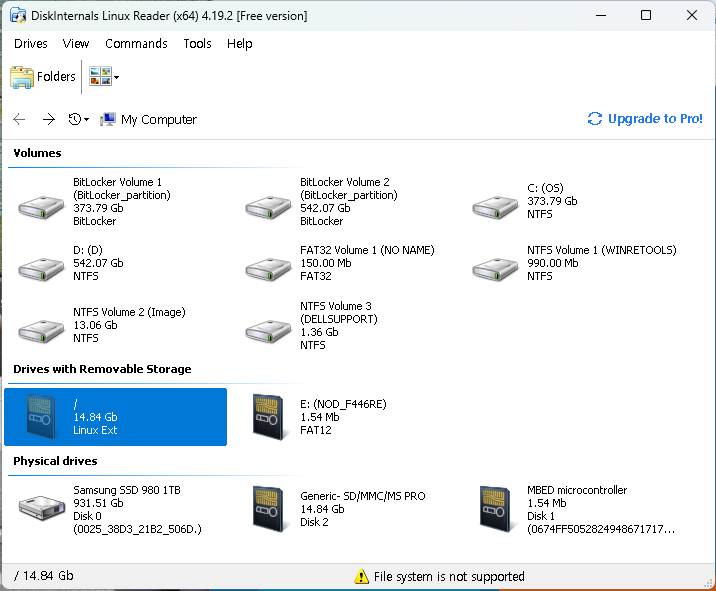Click the Physical drives section header
Image resolution: width=716 pixels, height=591 pixels.
[x=55, y=461]
